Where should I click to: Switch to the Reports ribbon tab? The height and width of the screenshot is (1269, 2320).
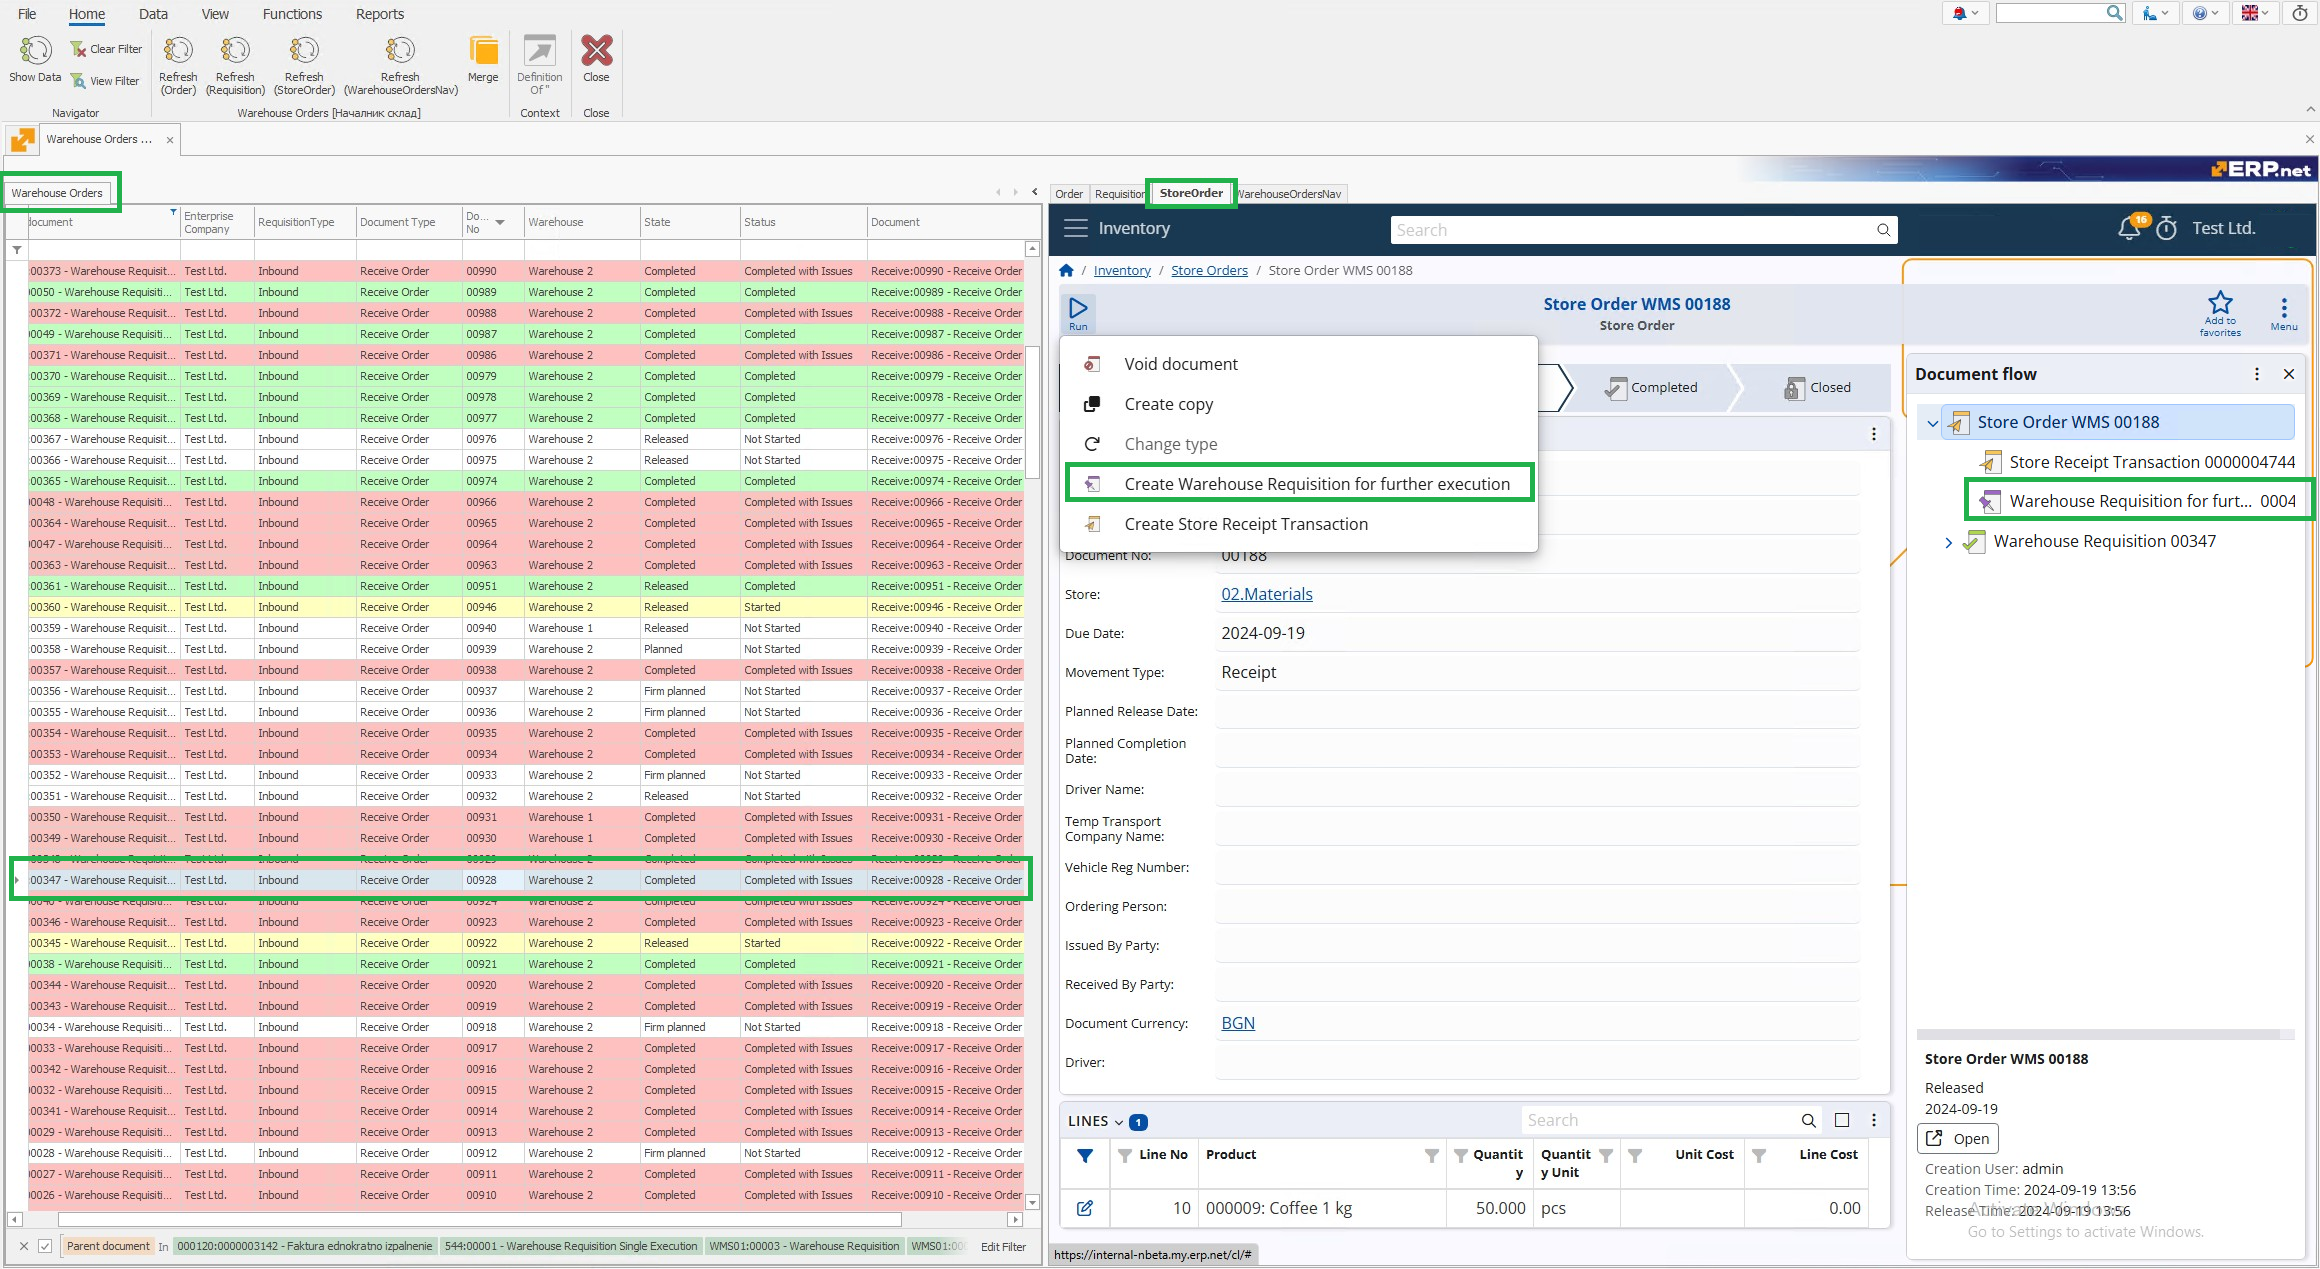pyautogui.click(x=380, y=14)
